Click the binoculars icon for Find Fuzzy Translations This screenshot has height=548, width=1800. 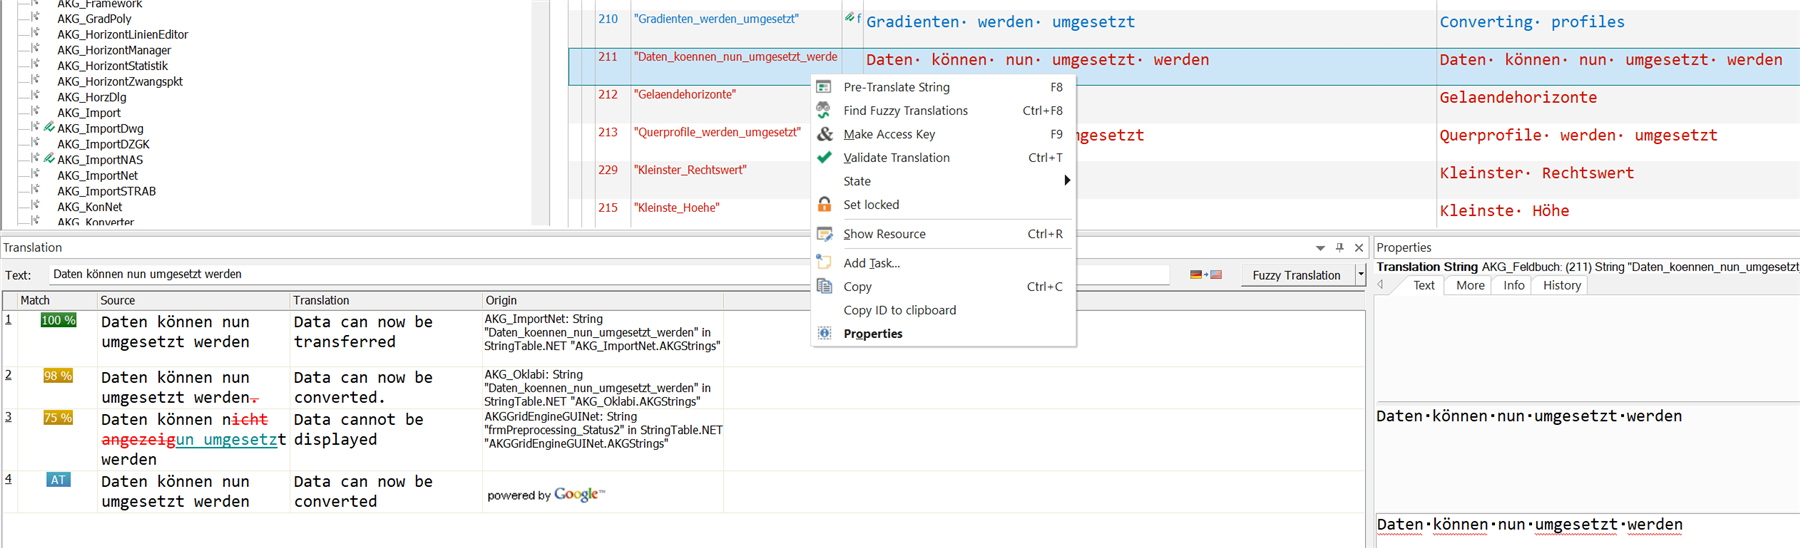[x=824, y=110]
